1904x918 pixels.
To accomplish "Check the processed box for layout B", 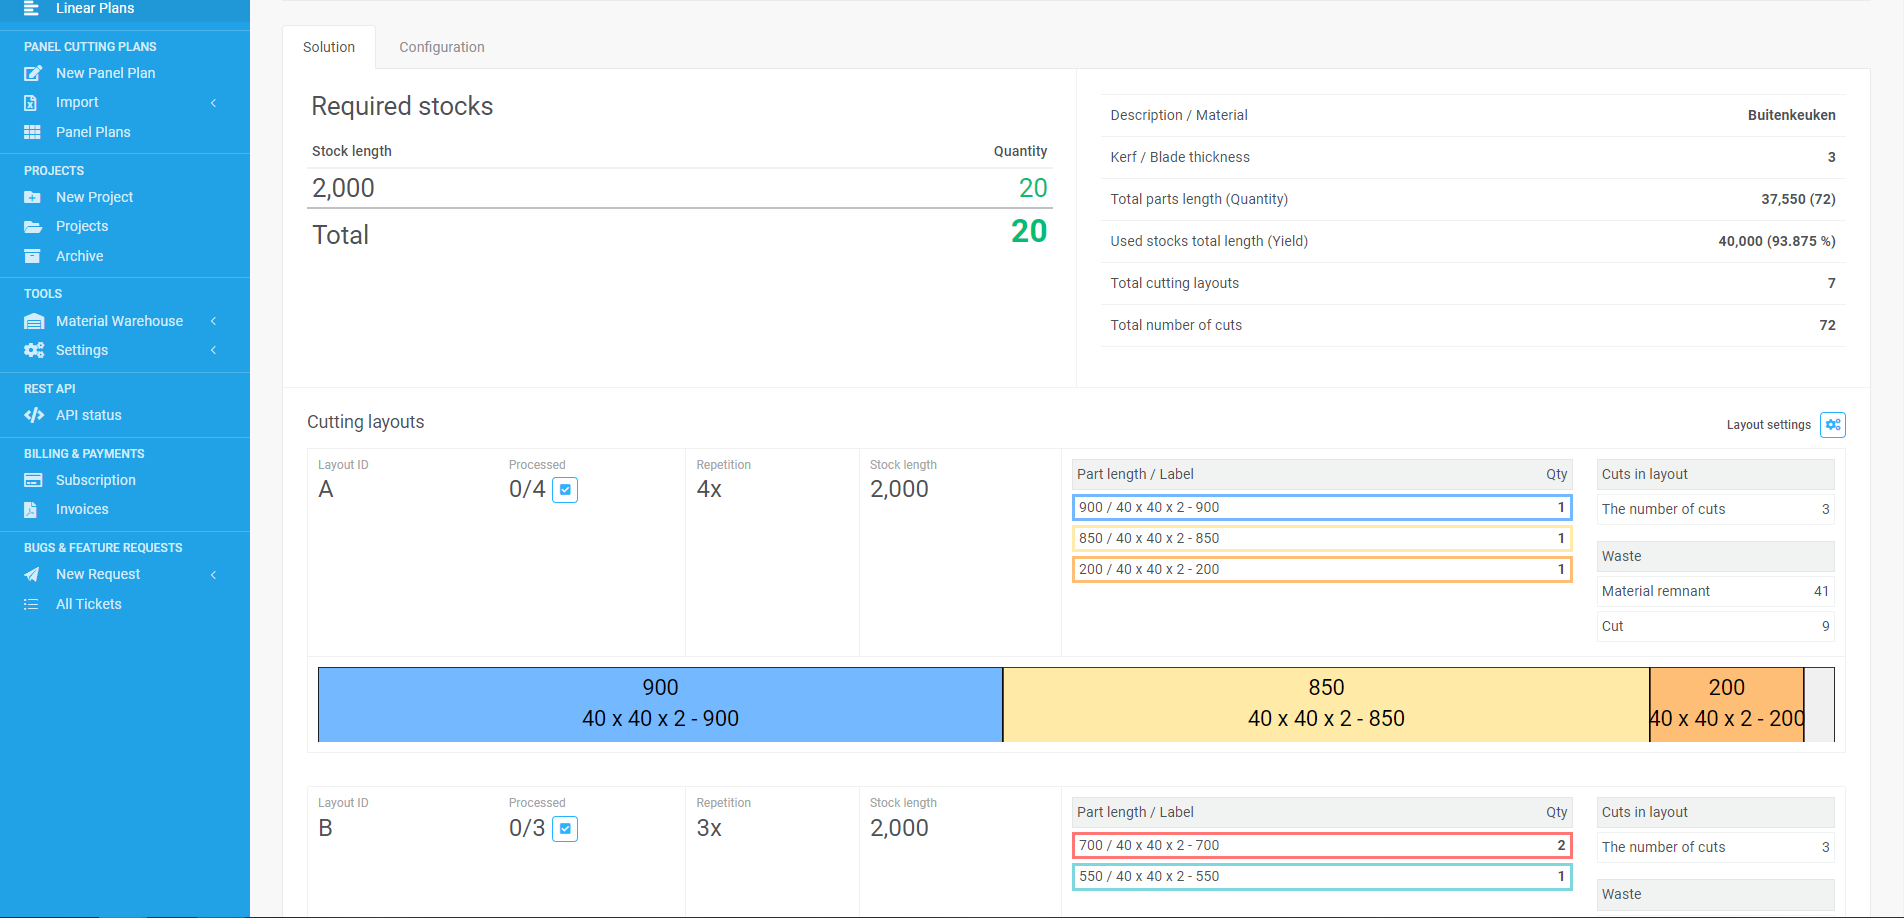I will click(x=565, y=829).
